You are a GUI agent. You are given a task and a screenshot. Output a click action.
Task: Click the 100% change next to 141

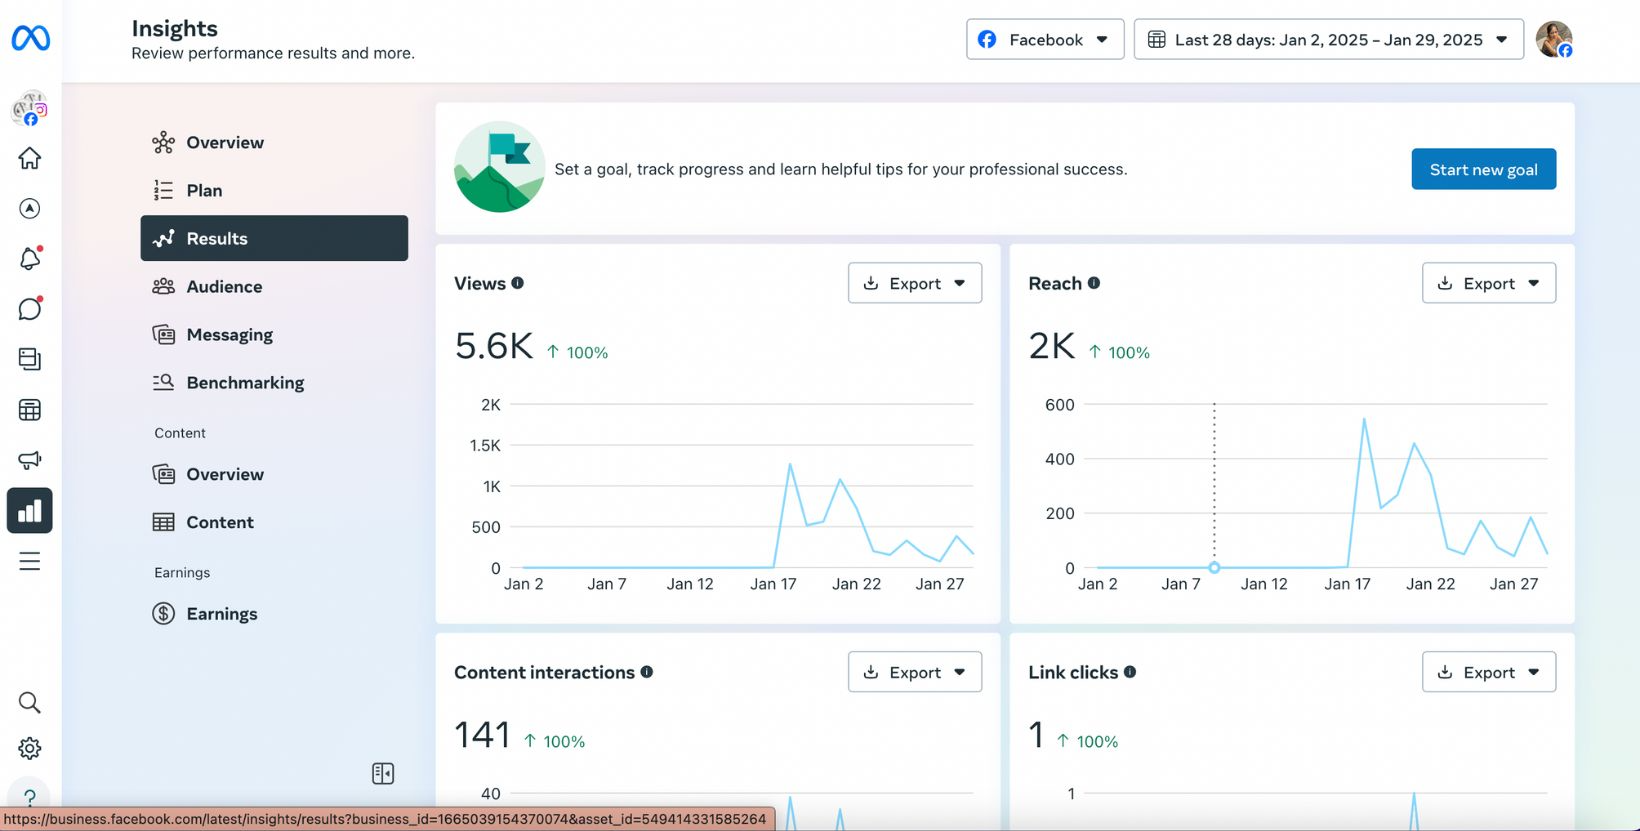click(554, 741)
